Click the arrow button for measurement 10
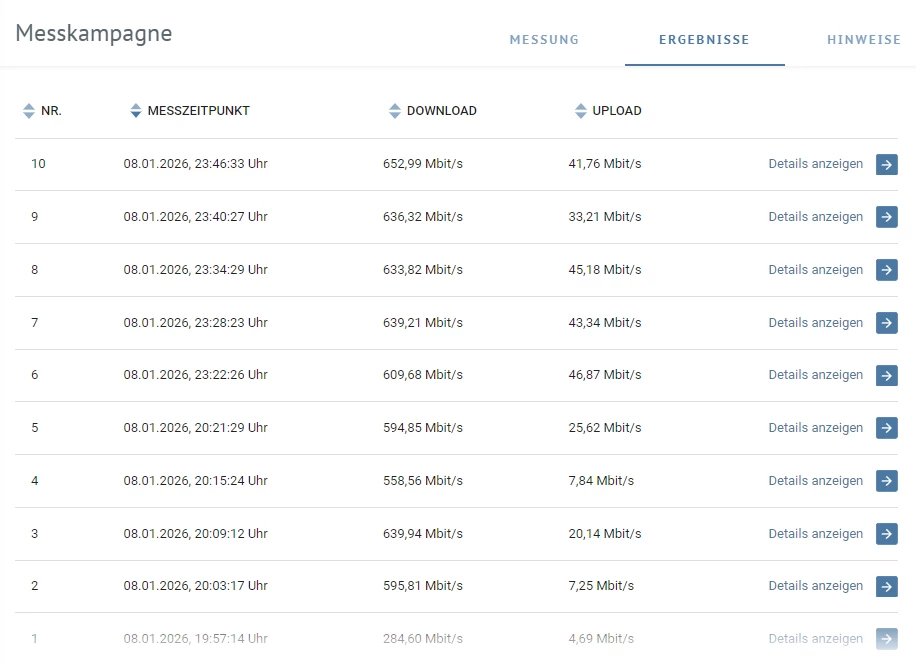This screenshot has height=665, width=916. click(887, 164)
